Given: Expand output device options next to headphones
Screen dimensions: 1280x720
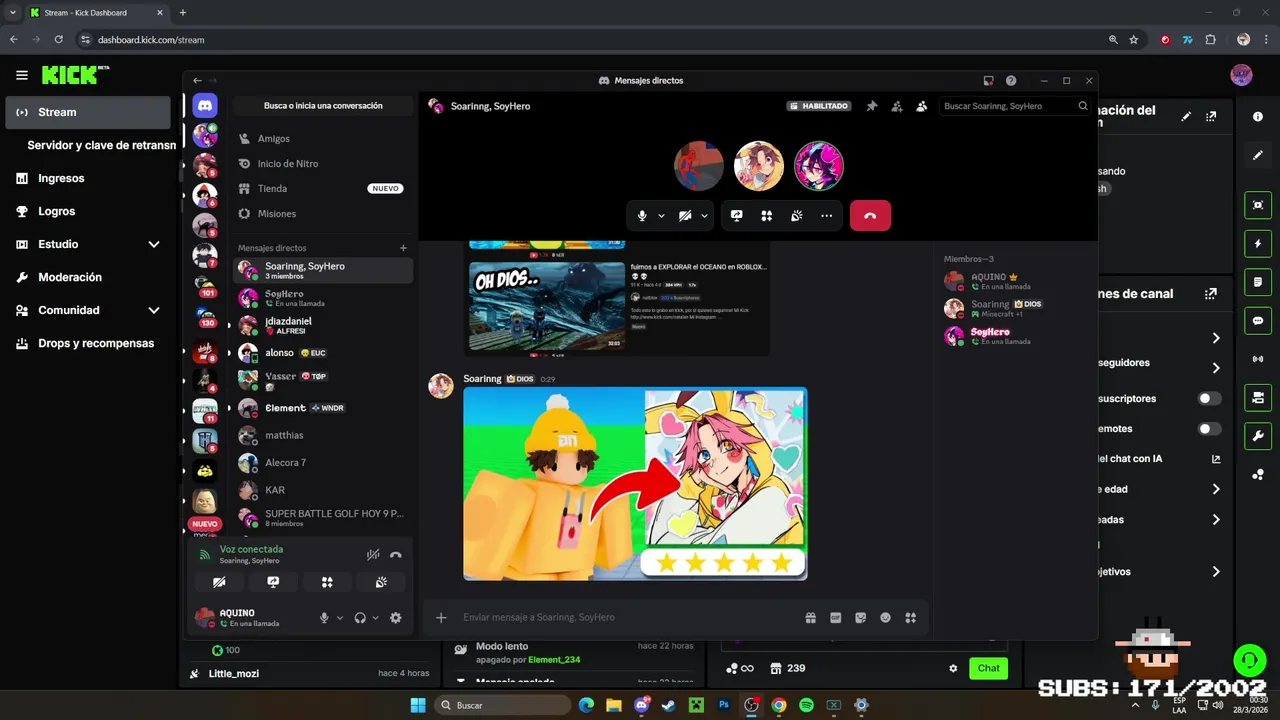Looking at the screenshot, I should 376,618.
